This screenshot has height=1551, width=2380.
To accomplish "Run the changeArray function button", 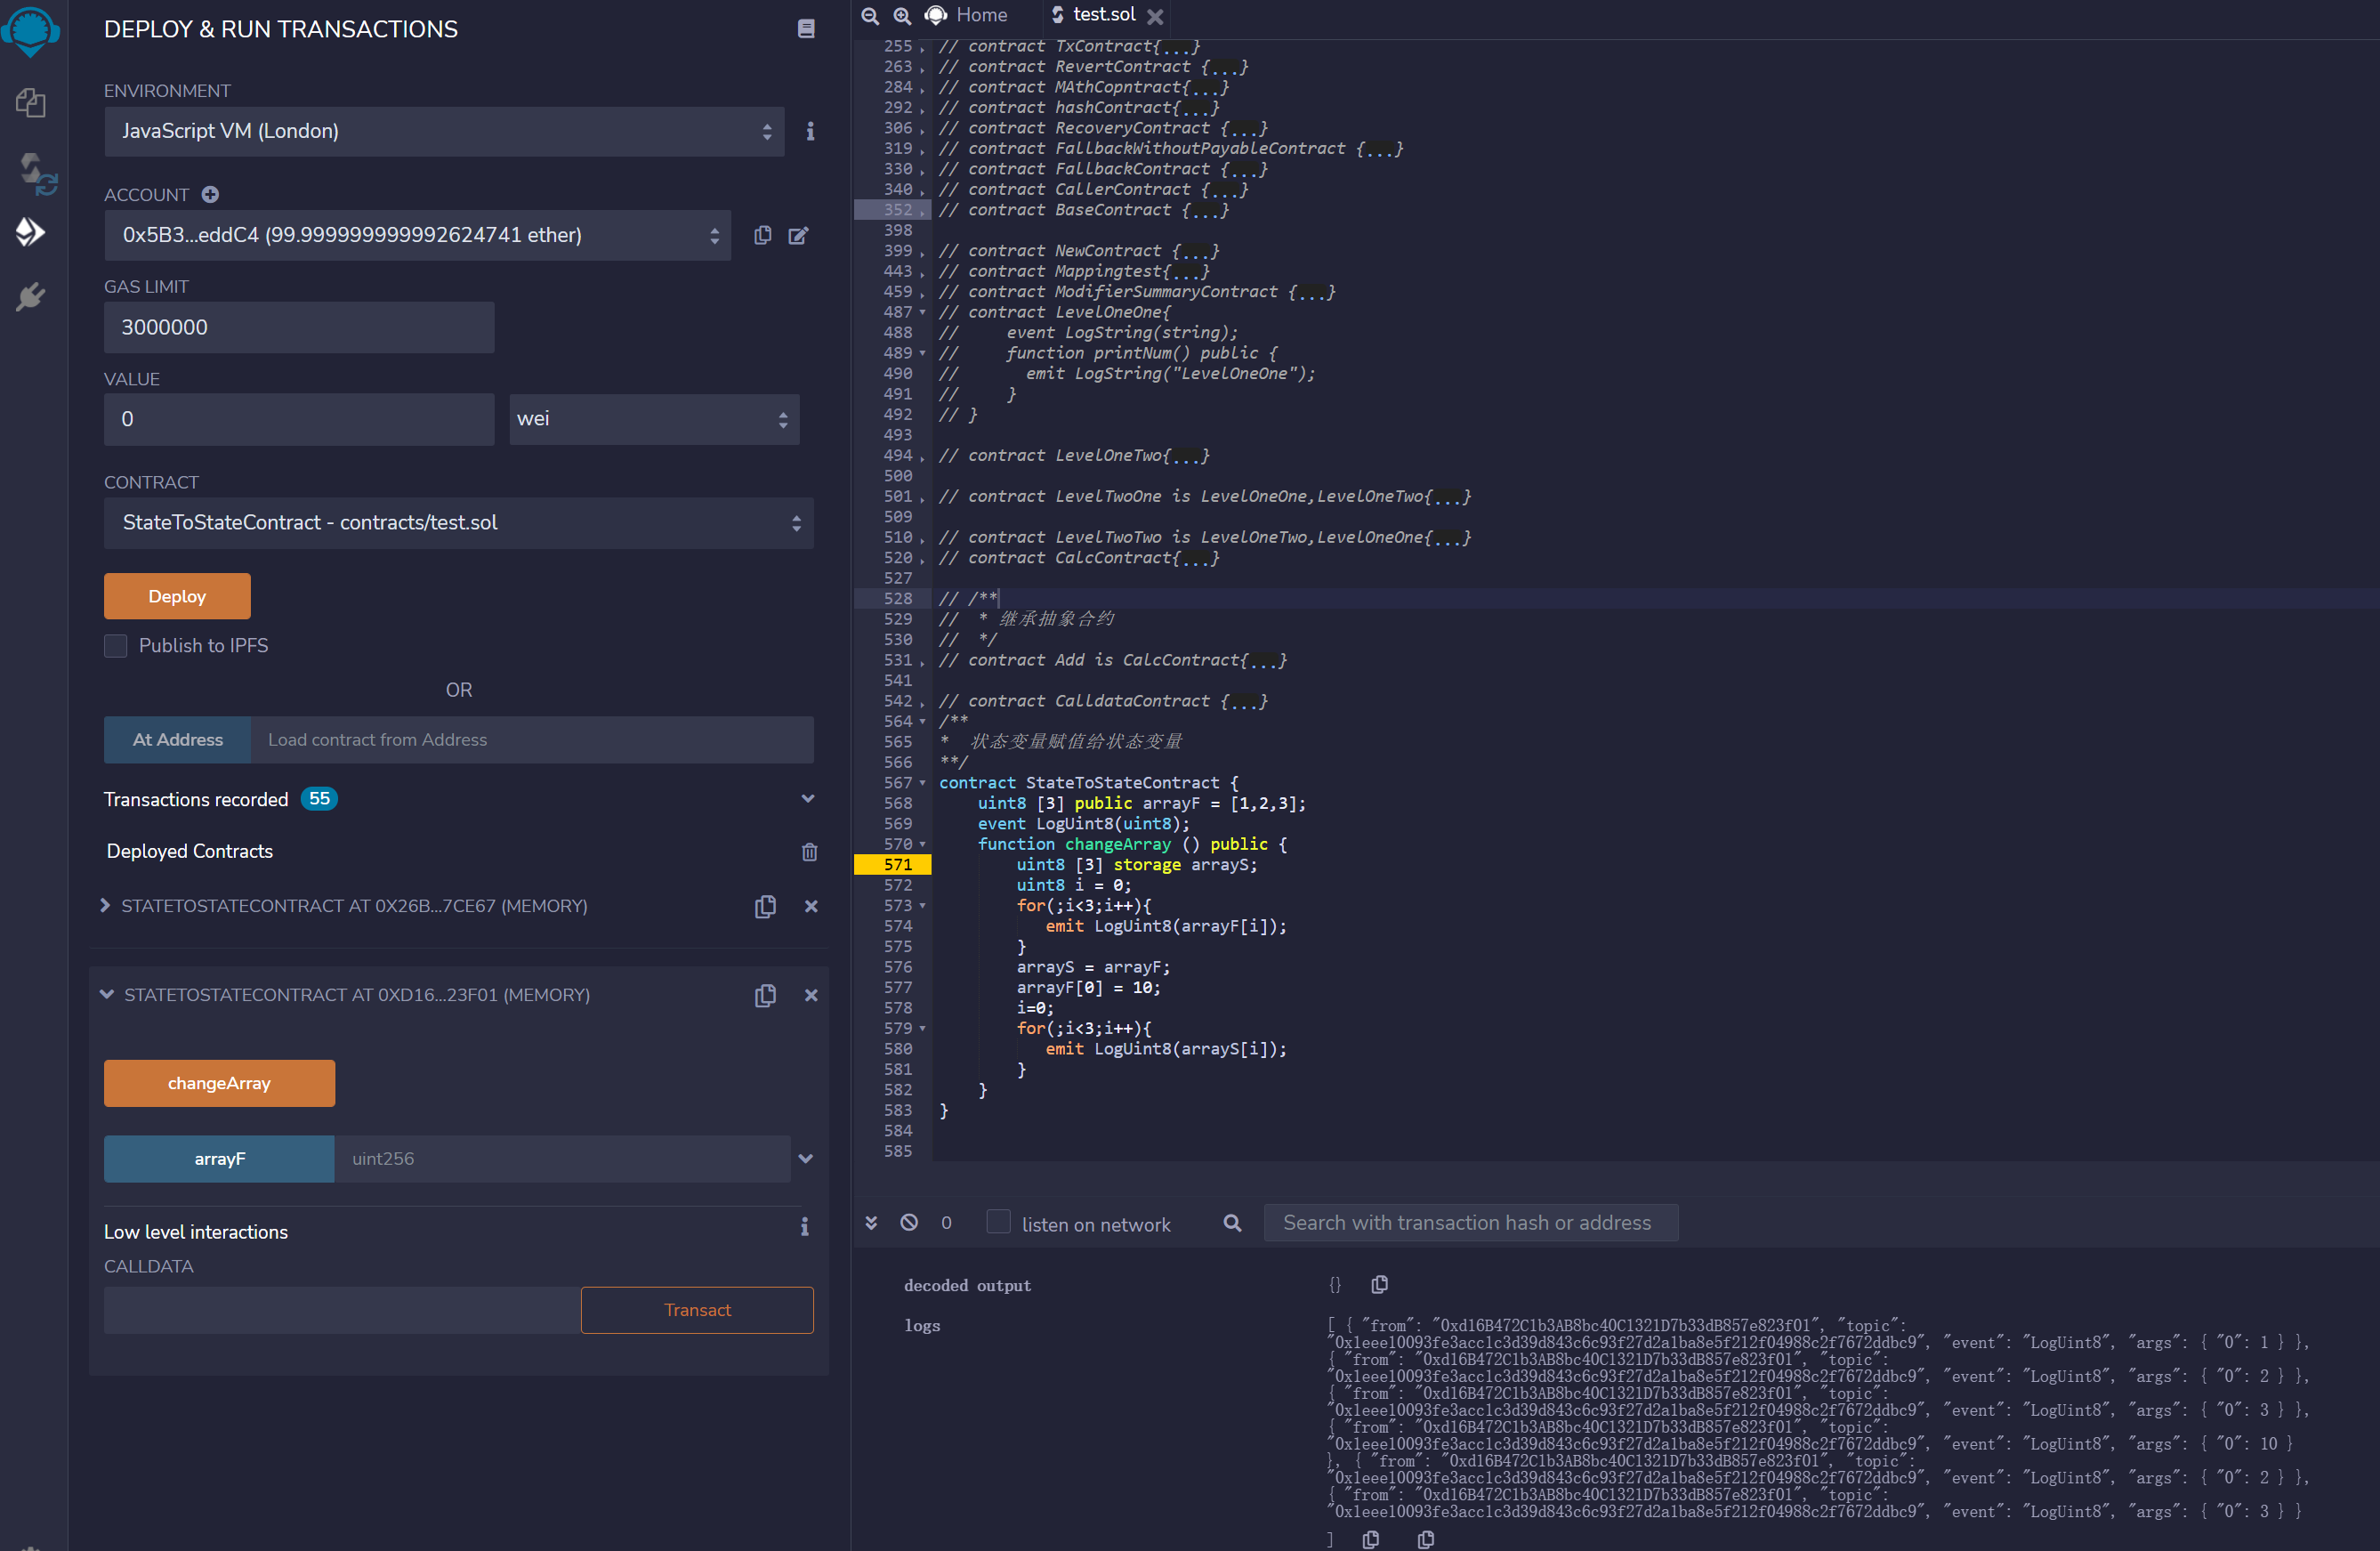I will pyautogui.click(x=219, y=1083).
